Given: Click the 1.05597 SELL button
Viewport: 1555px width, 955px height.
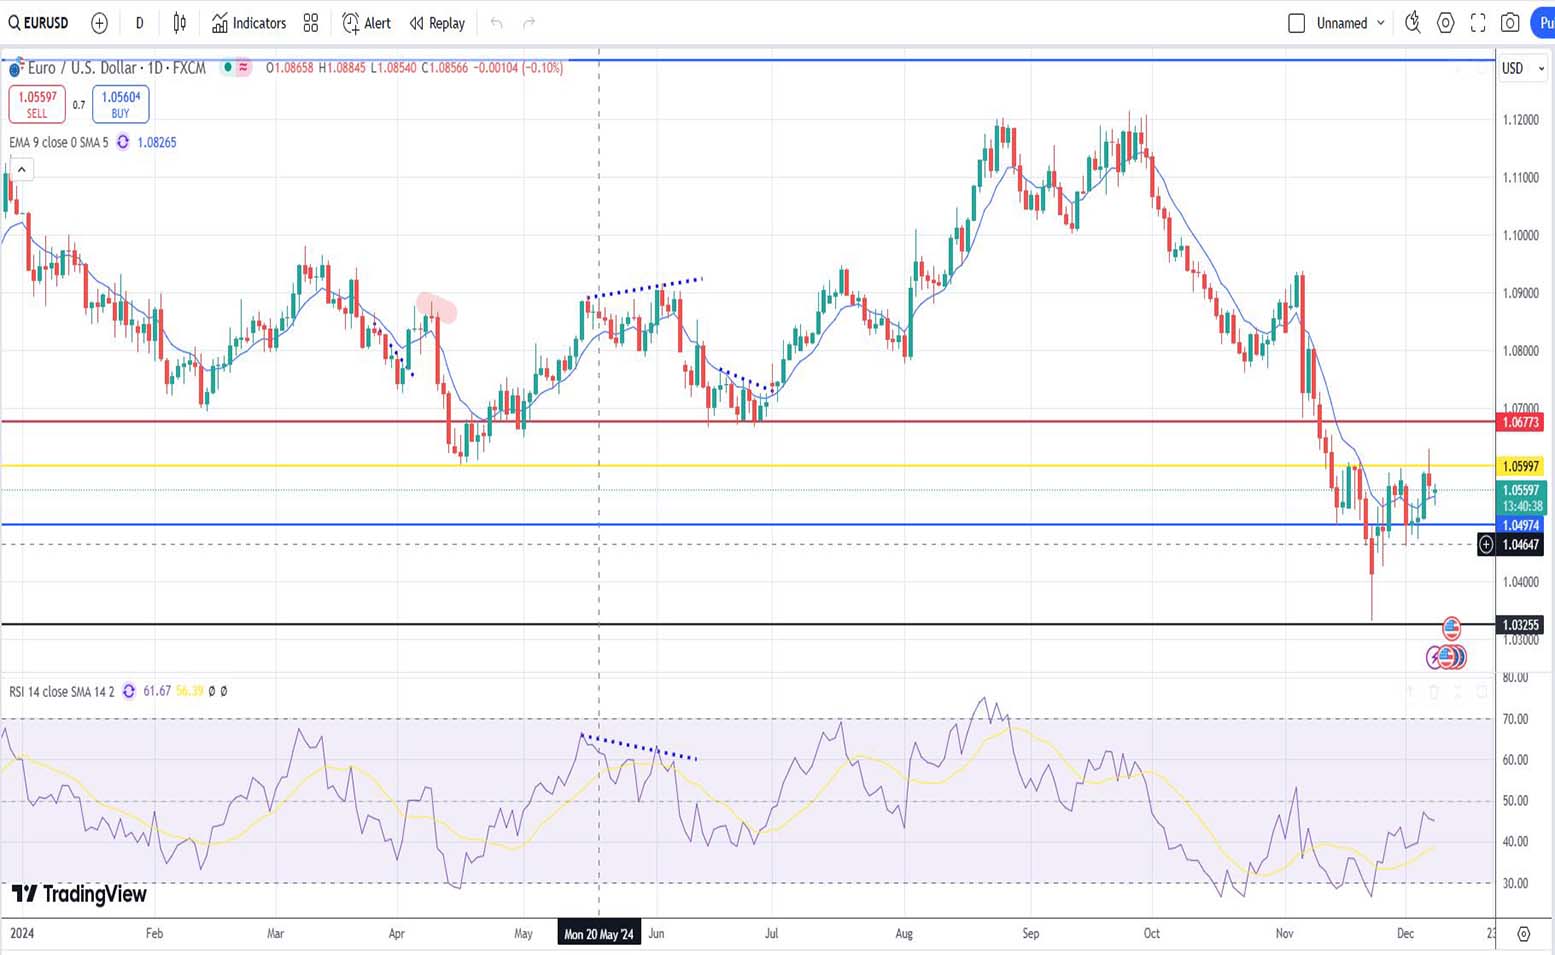Looking at the screenshot, I should 37,104.
